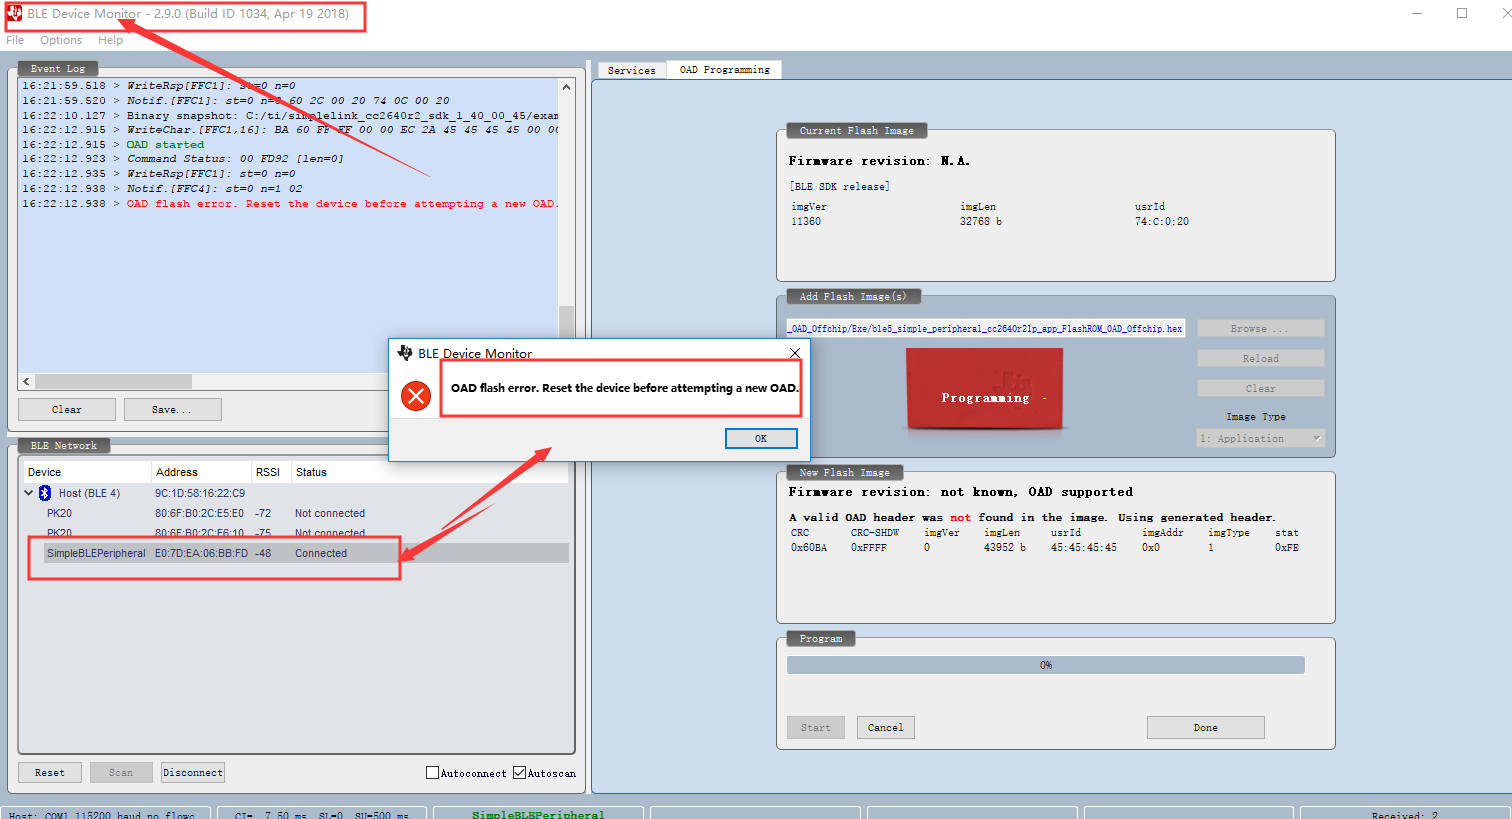Click the Event Log scroll-left arrow
This screenshot has height=819, width=1512.
[x=26, y=381]
